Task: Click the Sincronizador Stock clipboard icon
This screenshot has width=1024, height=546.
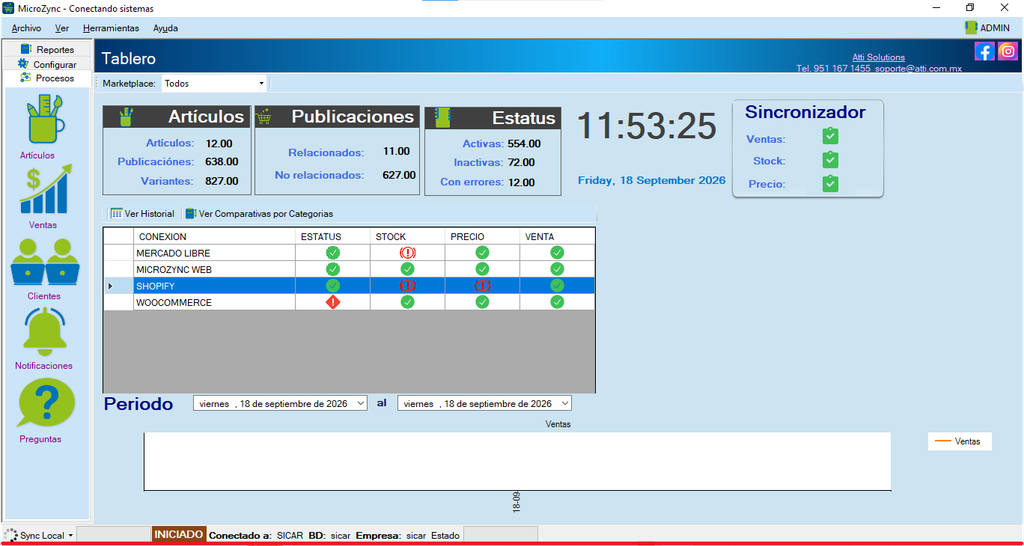Action: [x=830, y=159]
